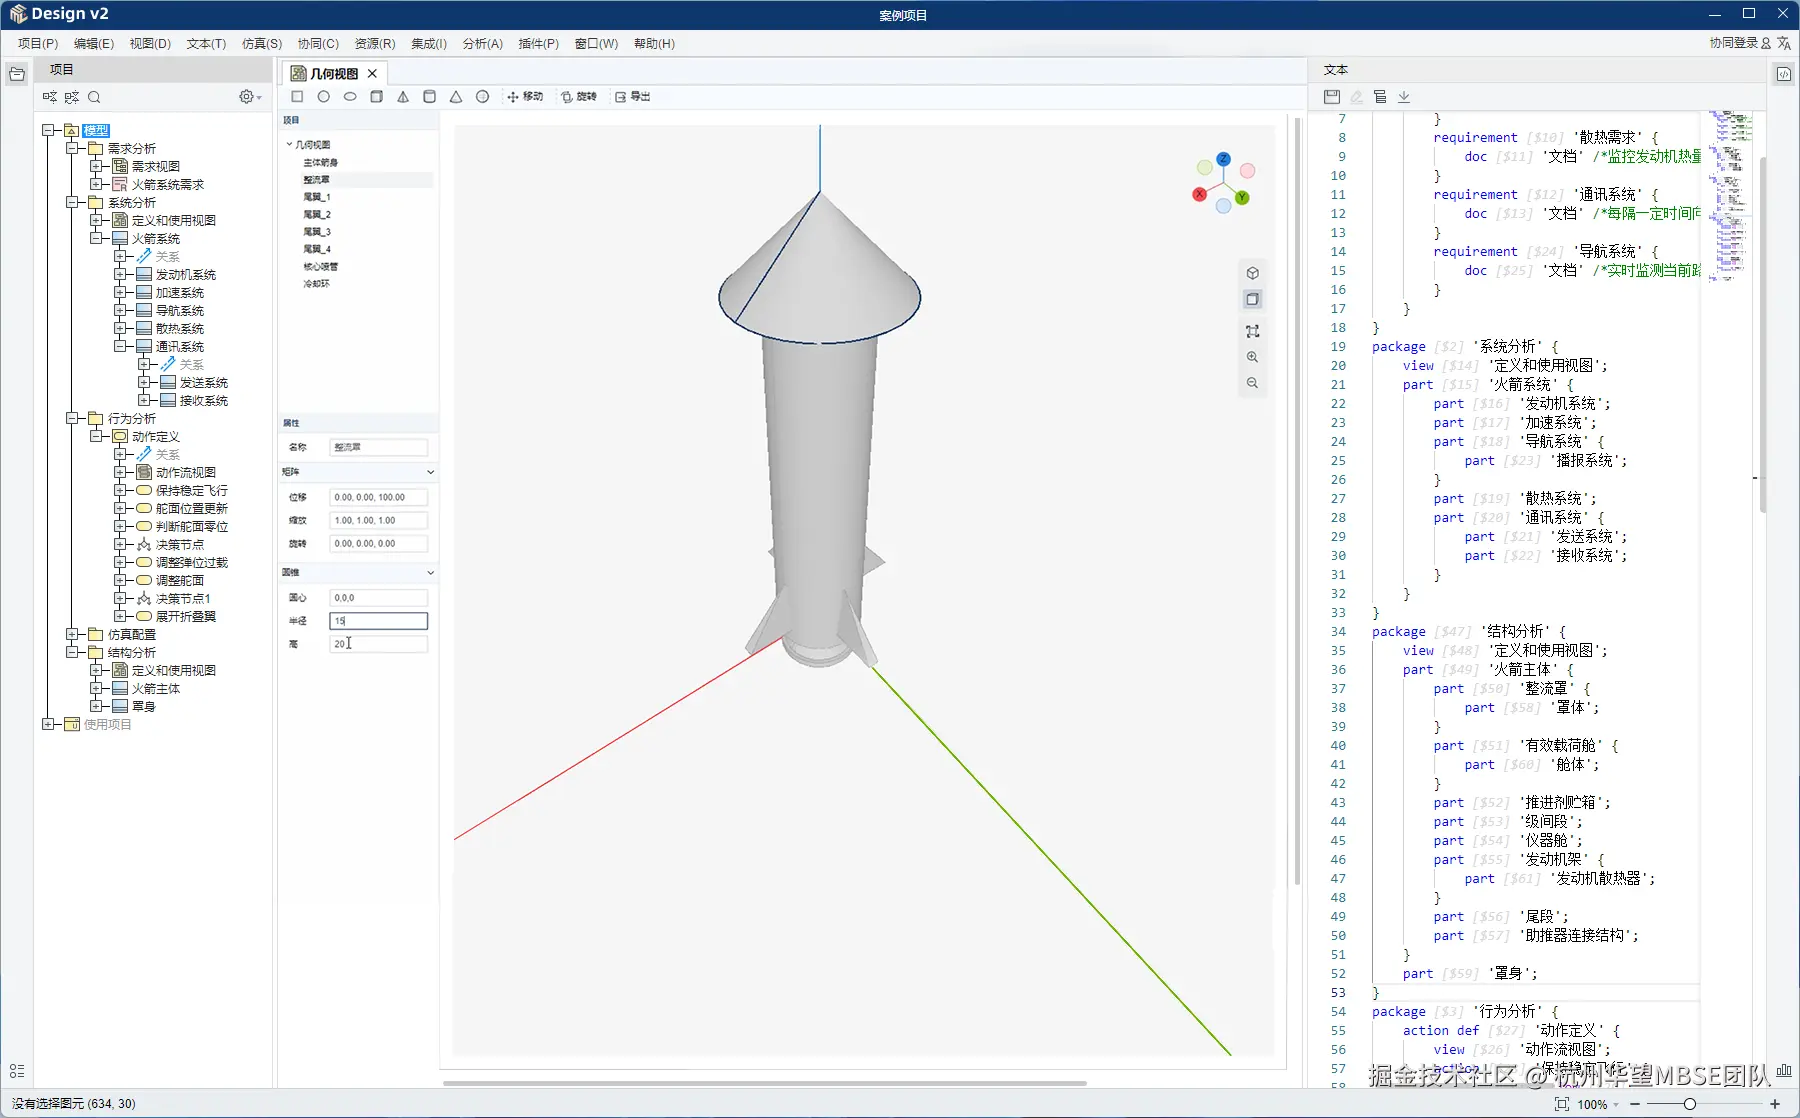Collapse the 通讯系统 tree node

(120, 346)
